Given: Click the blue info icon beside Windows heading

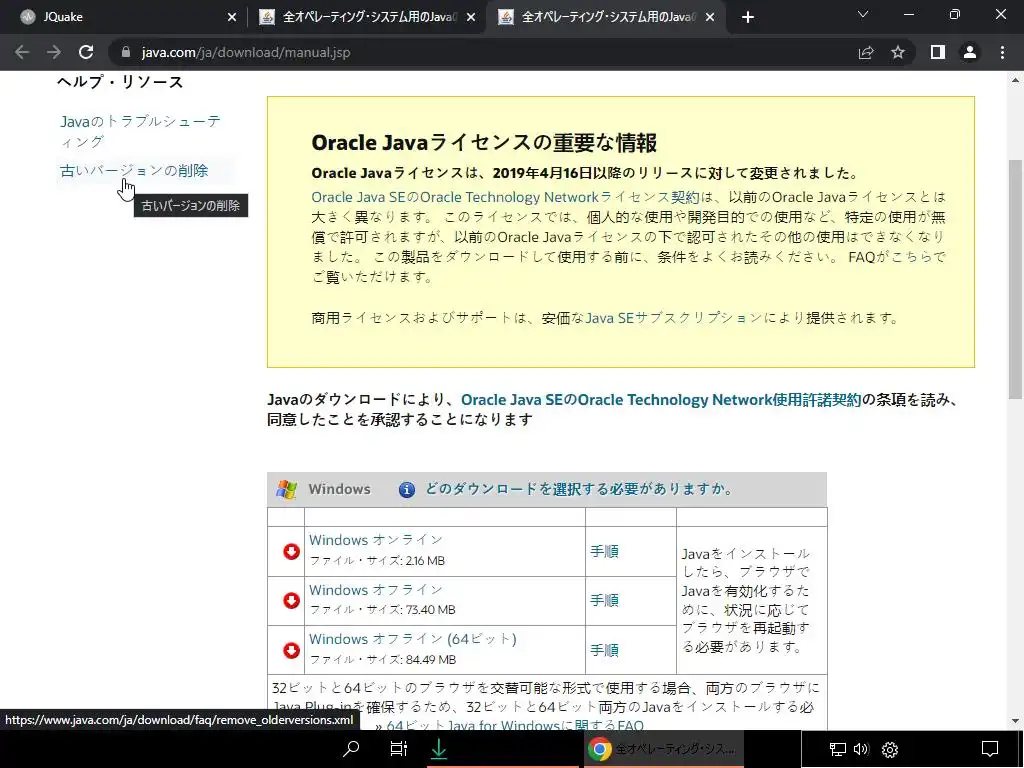Looking at the screenshot, I should (407, 489).
